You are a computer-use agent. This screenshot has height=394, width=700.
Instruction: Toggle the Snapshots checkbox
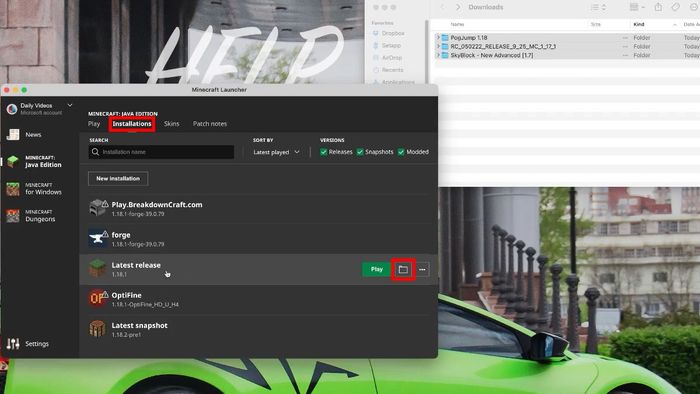[360, 152]
